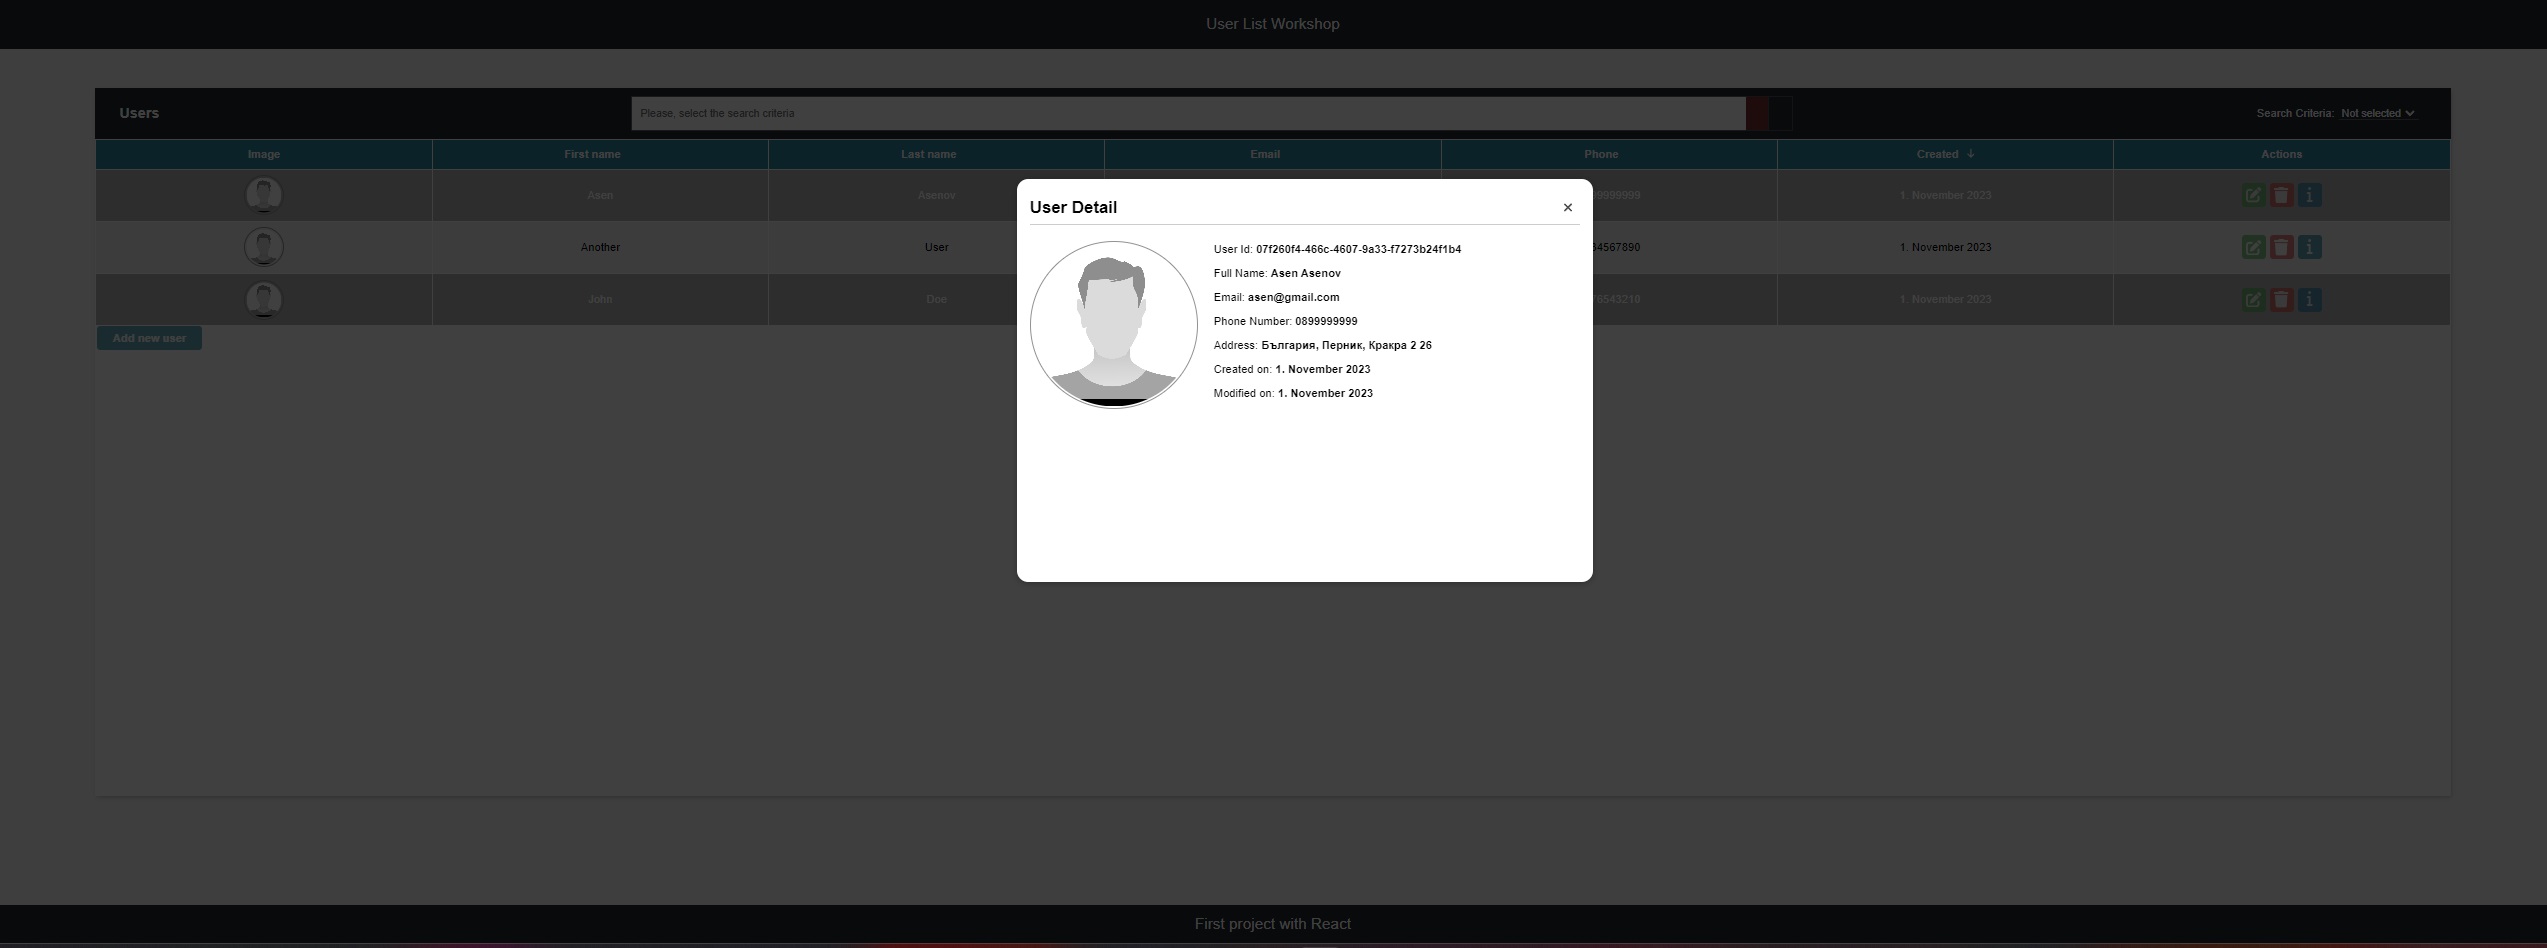
Task: Click Asen's avatar thumbnail in table
Action: click(264, 195)
